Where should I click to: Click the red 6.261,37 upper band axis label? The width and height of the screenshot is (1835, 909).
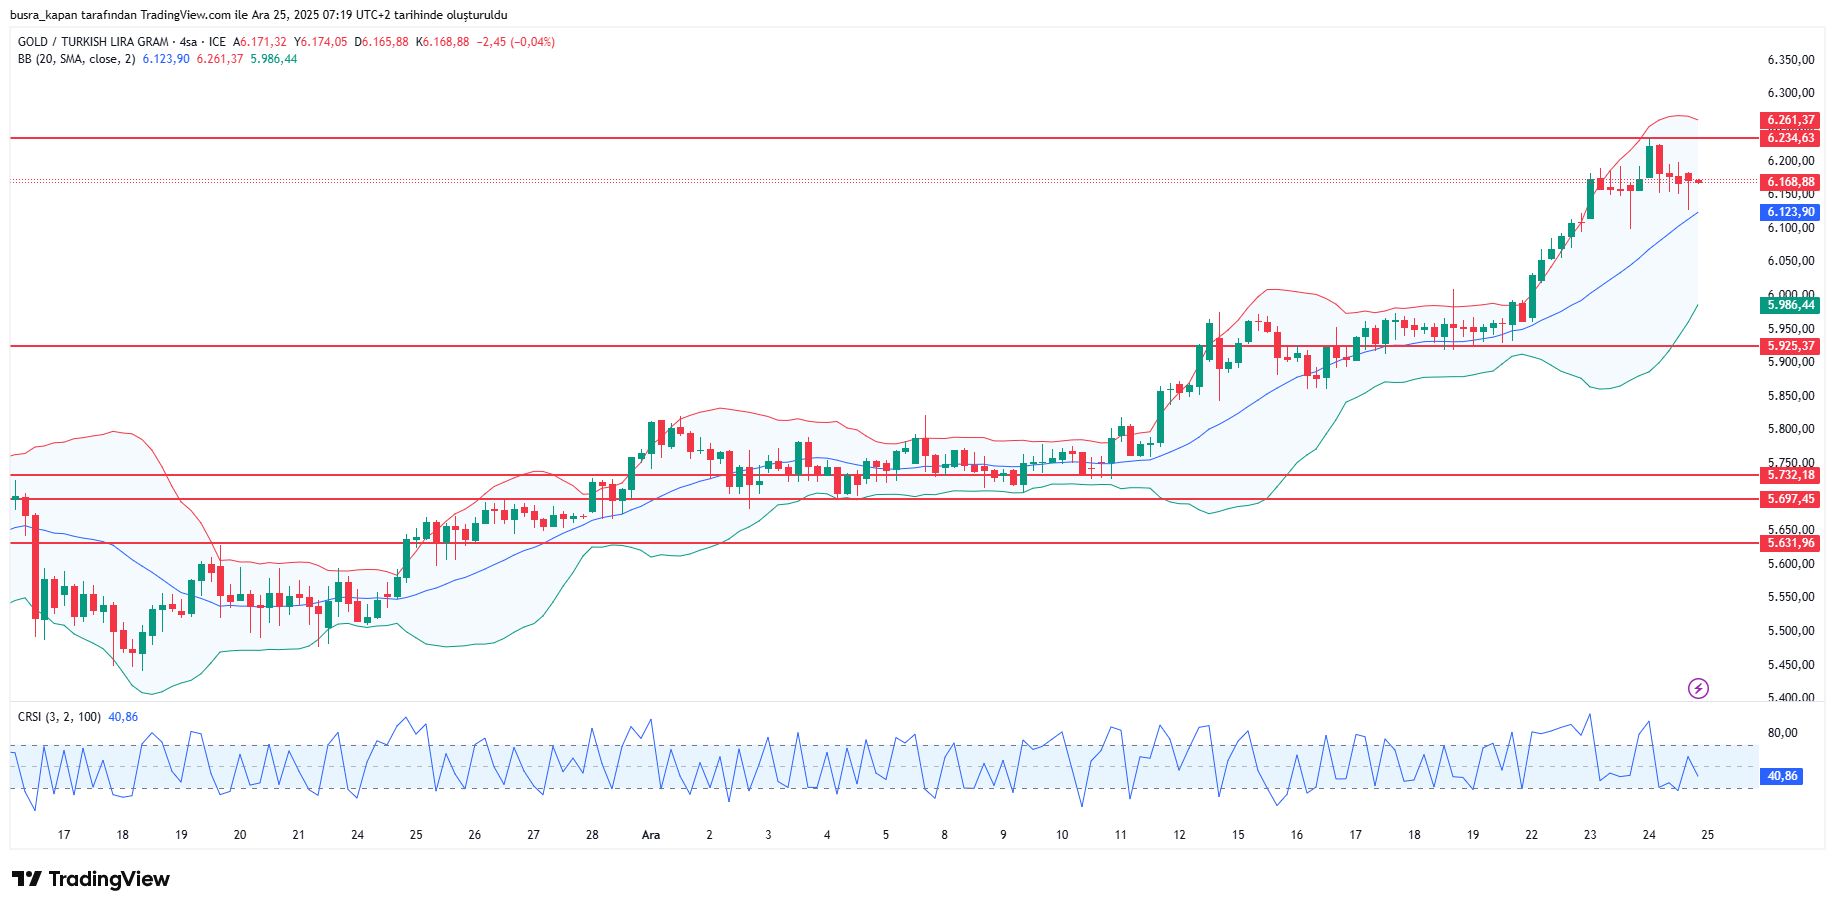pyautogui.click(x=1789, y=120)
